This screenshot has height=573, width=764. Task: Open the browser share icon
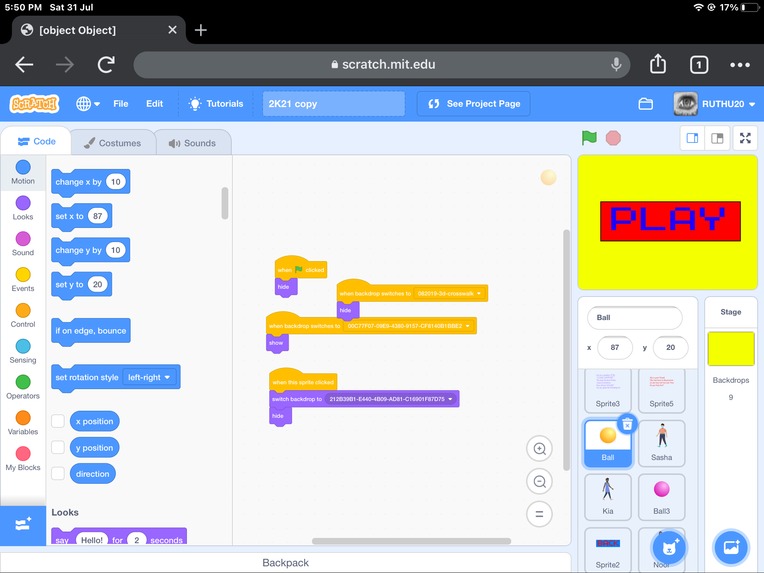click(x=658, y=64)
